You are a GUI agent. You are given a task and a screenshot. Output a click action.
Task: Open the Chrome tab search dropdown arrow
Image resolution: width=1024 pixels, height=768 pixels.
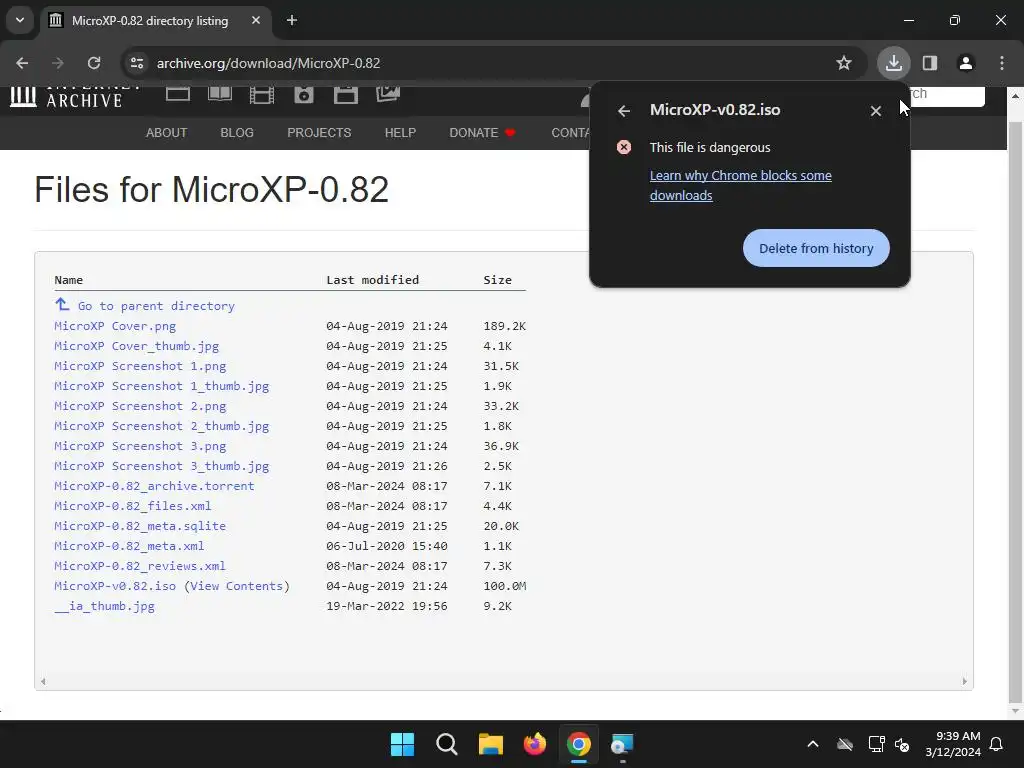[20, 20]
